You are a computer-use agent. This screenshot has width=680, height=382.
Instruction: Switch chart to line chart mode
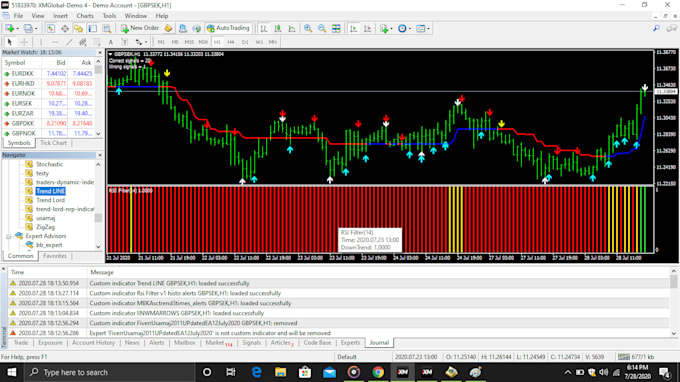click(x=292, y=29)
